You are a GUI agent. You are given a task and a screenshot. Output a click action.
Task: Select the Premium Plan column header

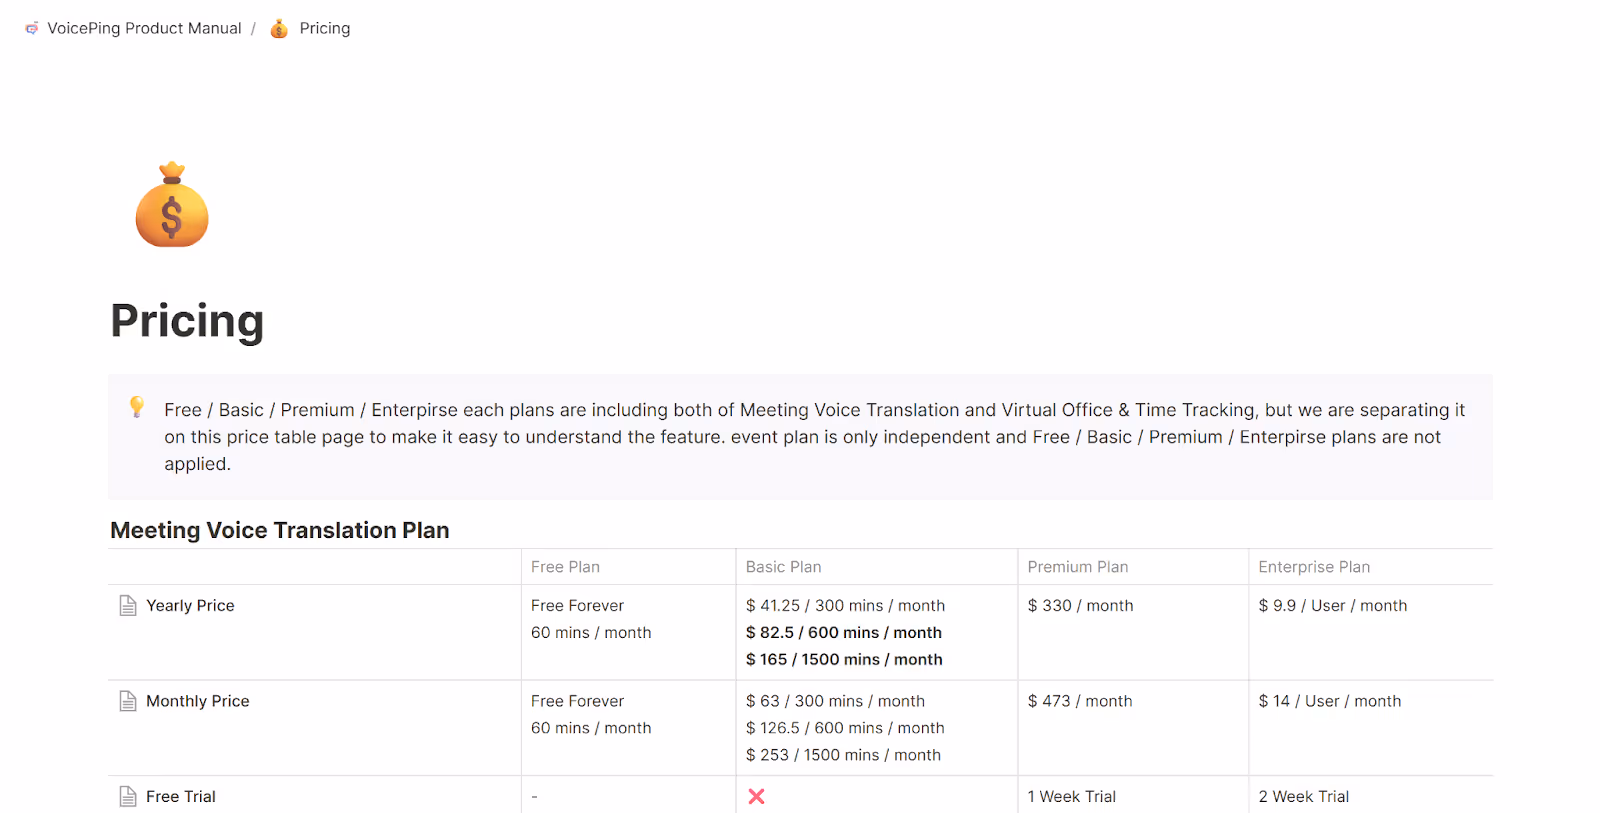1078,567
